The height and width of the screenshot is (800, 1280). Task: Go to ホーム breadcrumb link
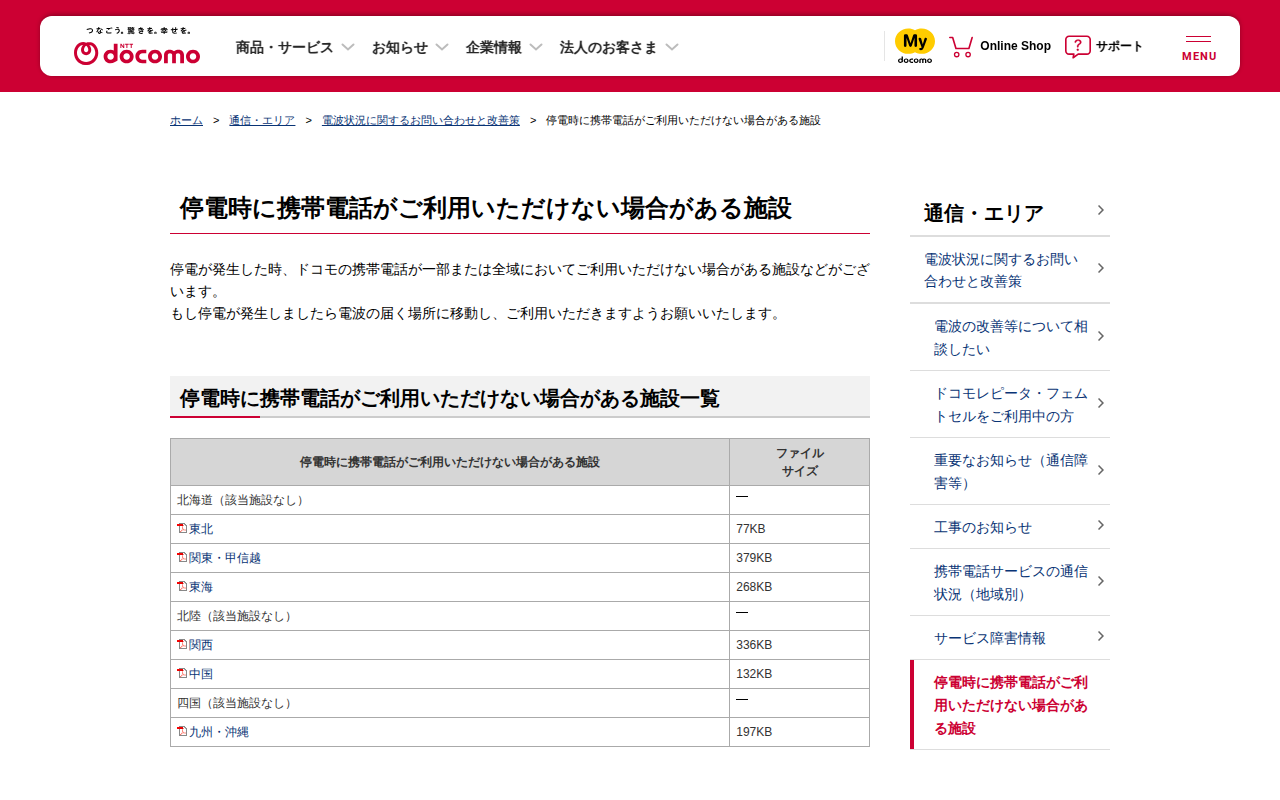[186, 120]
